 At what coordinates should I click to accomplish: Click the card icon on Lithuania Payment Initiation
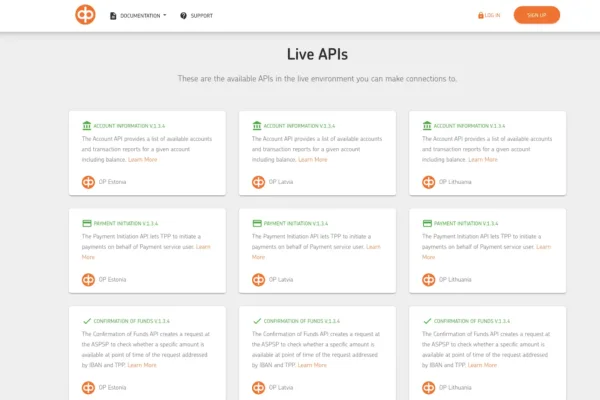coord(428,223)
